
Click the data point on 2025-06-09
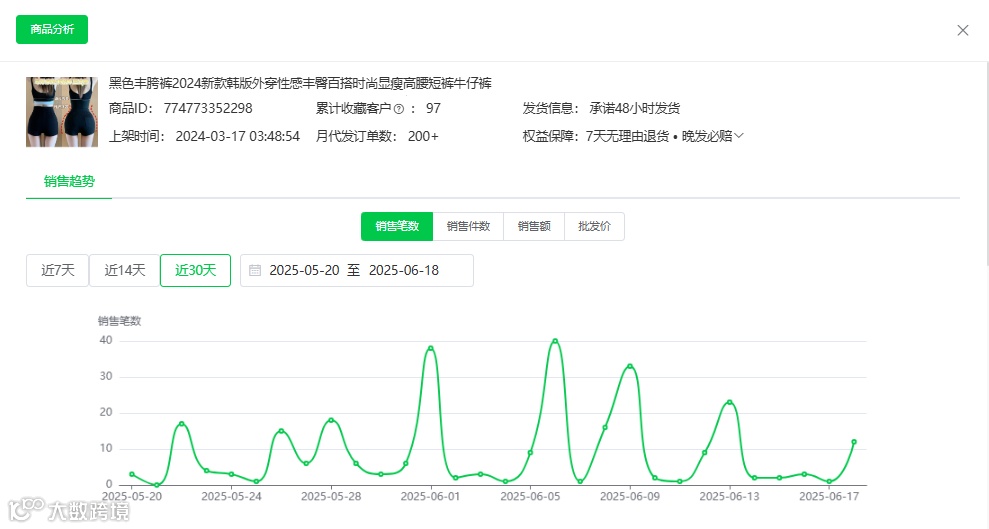[629, 366]
